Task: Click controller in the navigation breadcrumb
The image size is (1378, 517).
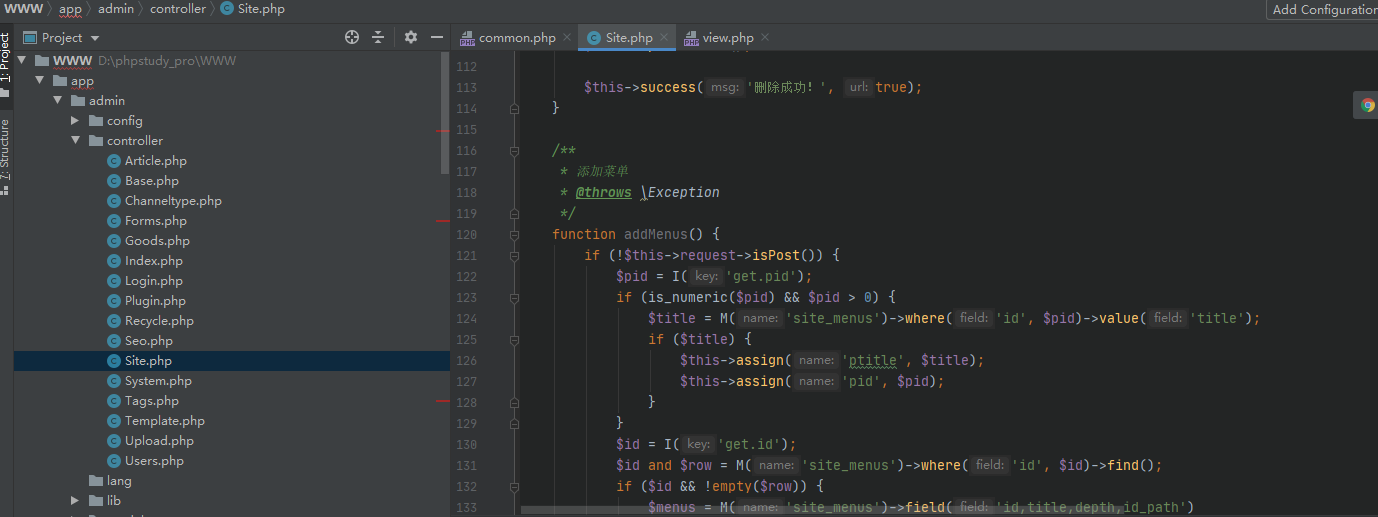Action: coord(178,9)
